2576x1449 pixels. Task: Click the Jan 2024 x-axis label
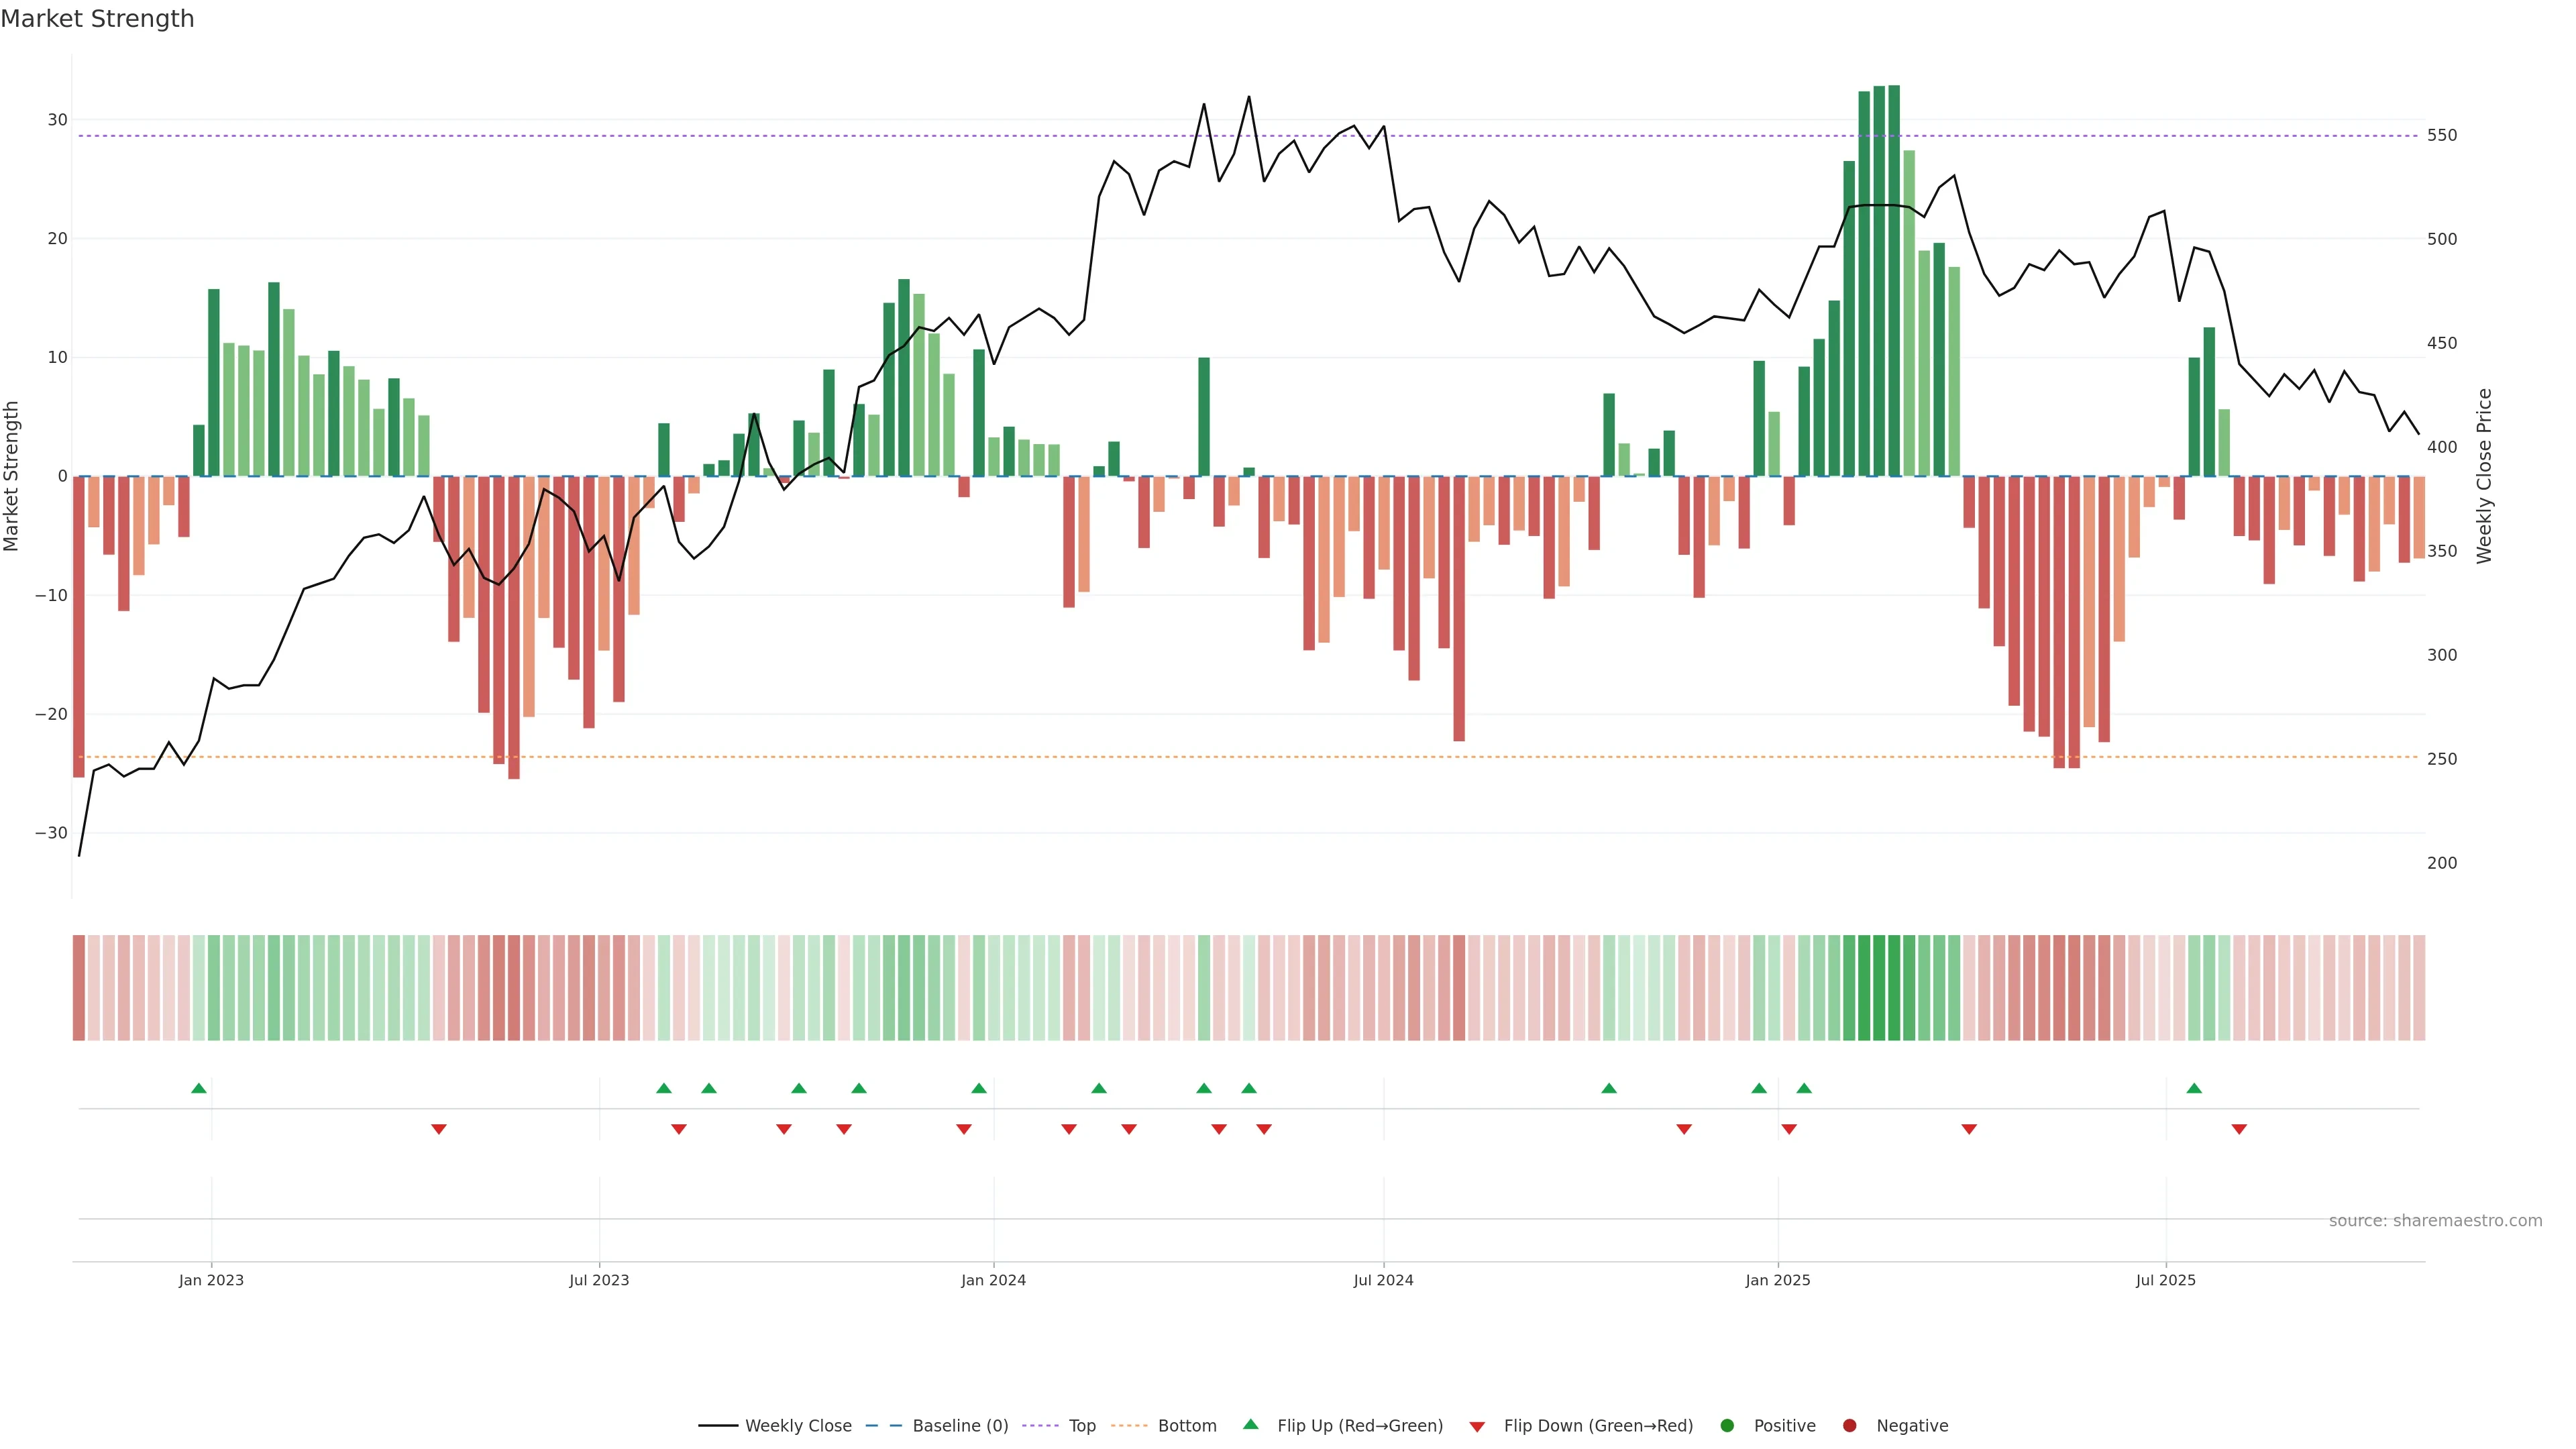click(x=993, y=1280)
